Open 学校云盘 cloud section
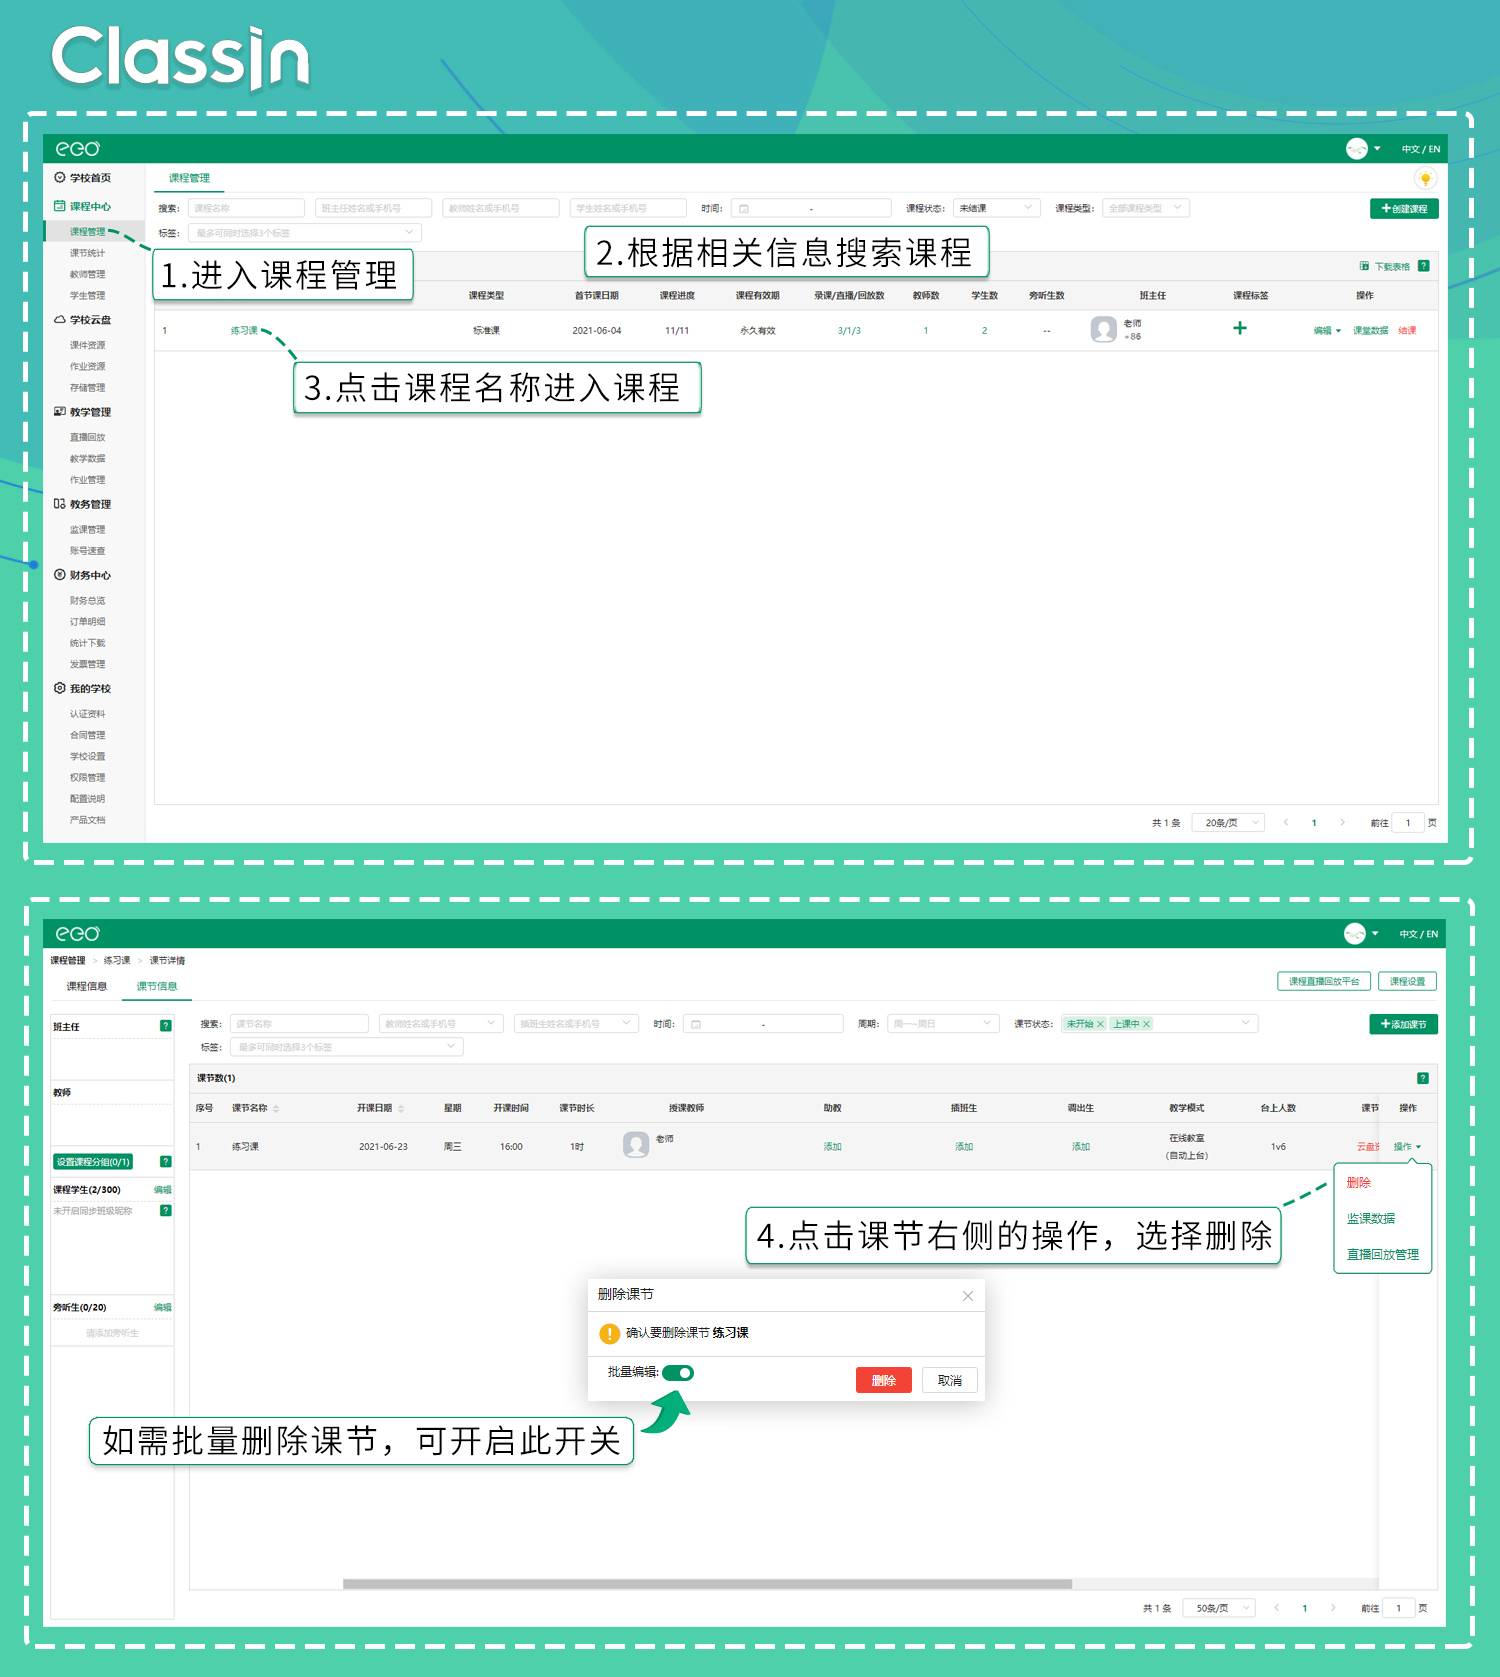 coord(82,320)
